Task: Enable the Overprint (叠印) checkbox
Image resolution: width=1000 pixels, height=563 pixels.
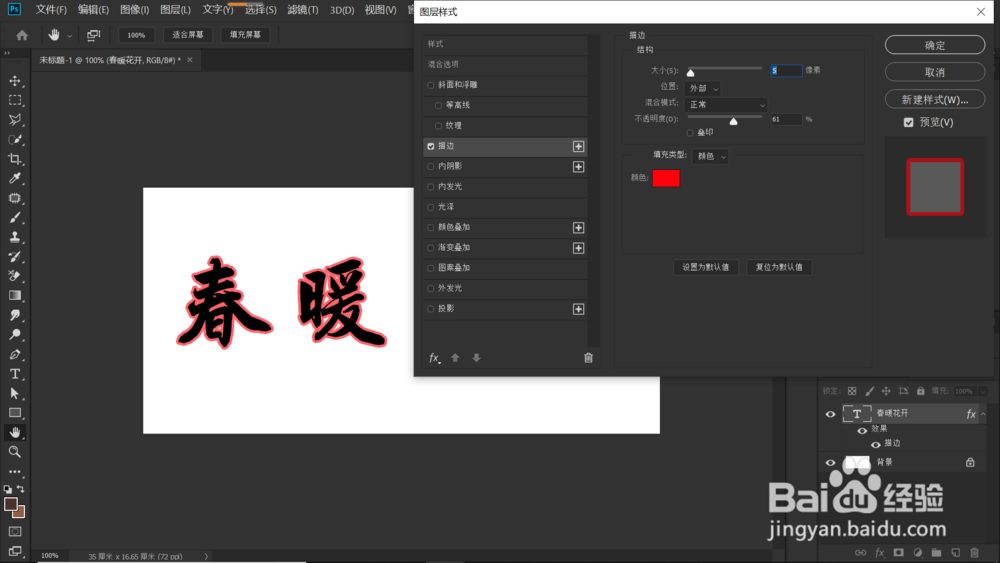Action: (690, 133)
